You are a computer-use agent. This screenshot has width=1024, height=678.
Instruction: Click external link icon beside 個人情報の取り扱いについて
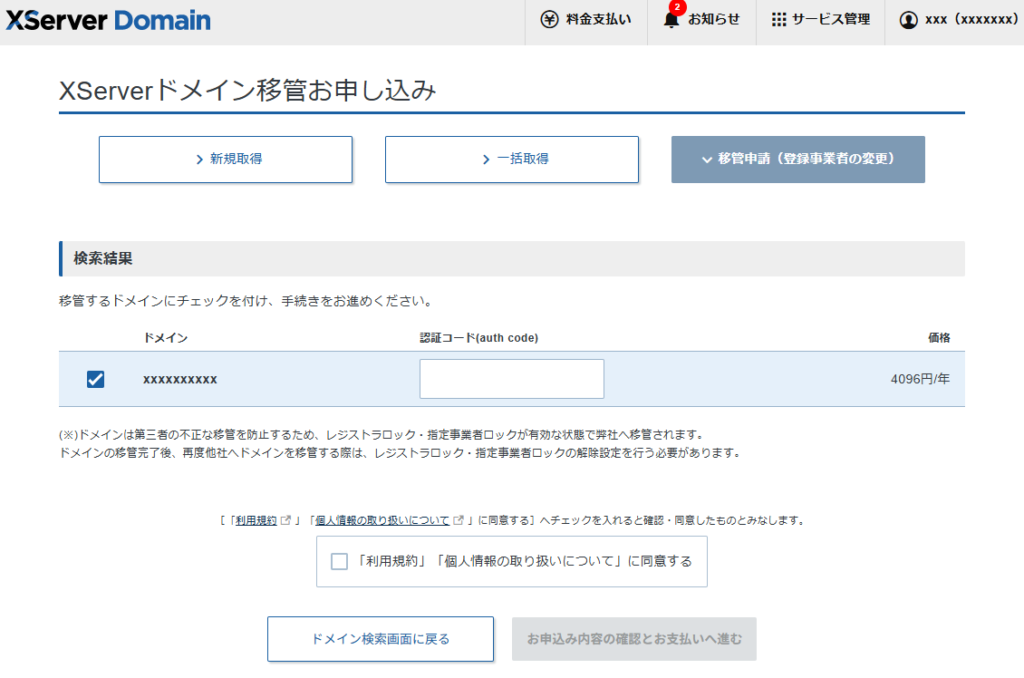tap(459, 520)
